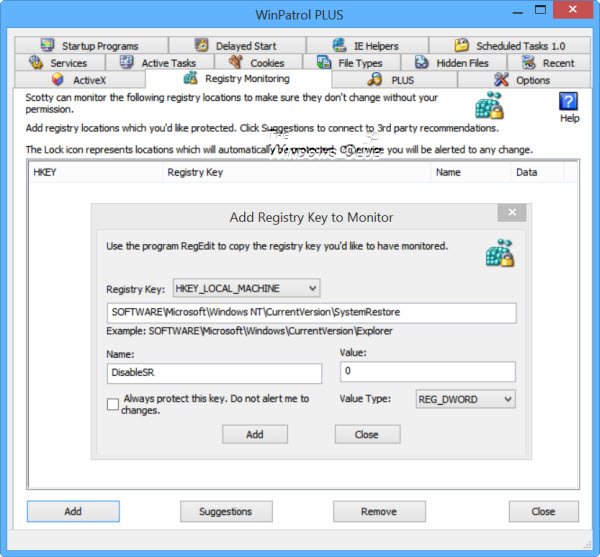Viewport: 600px width, 557px height.
Task: Click the Recent tab icon
Action: click(529, 62)
